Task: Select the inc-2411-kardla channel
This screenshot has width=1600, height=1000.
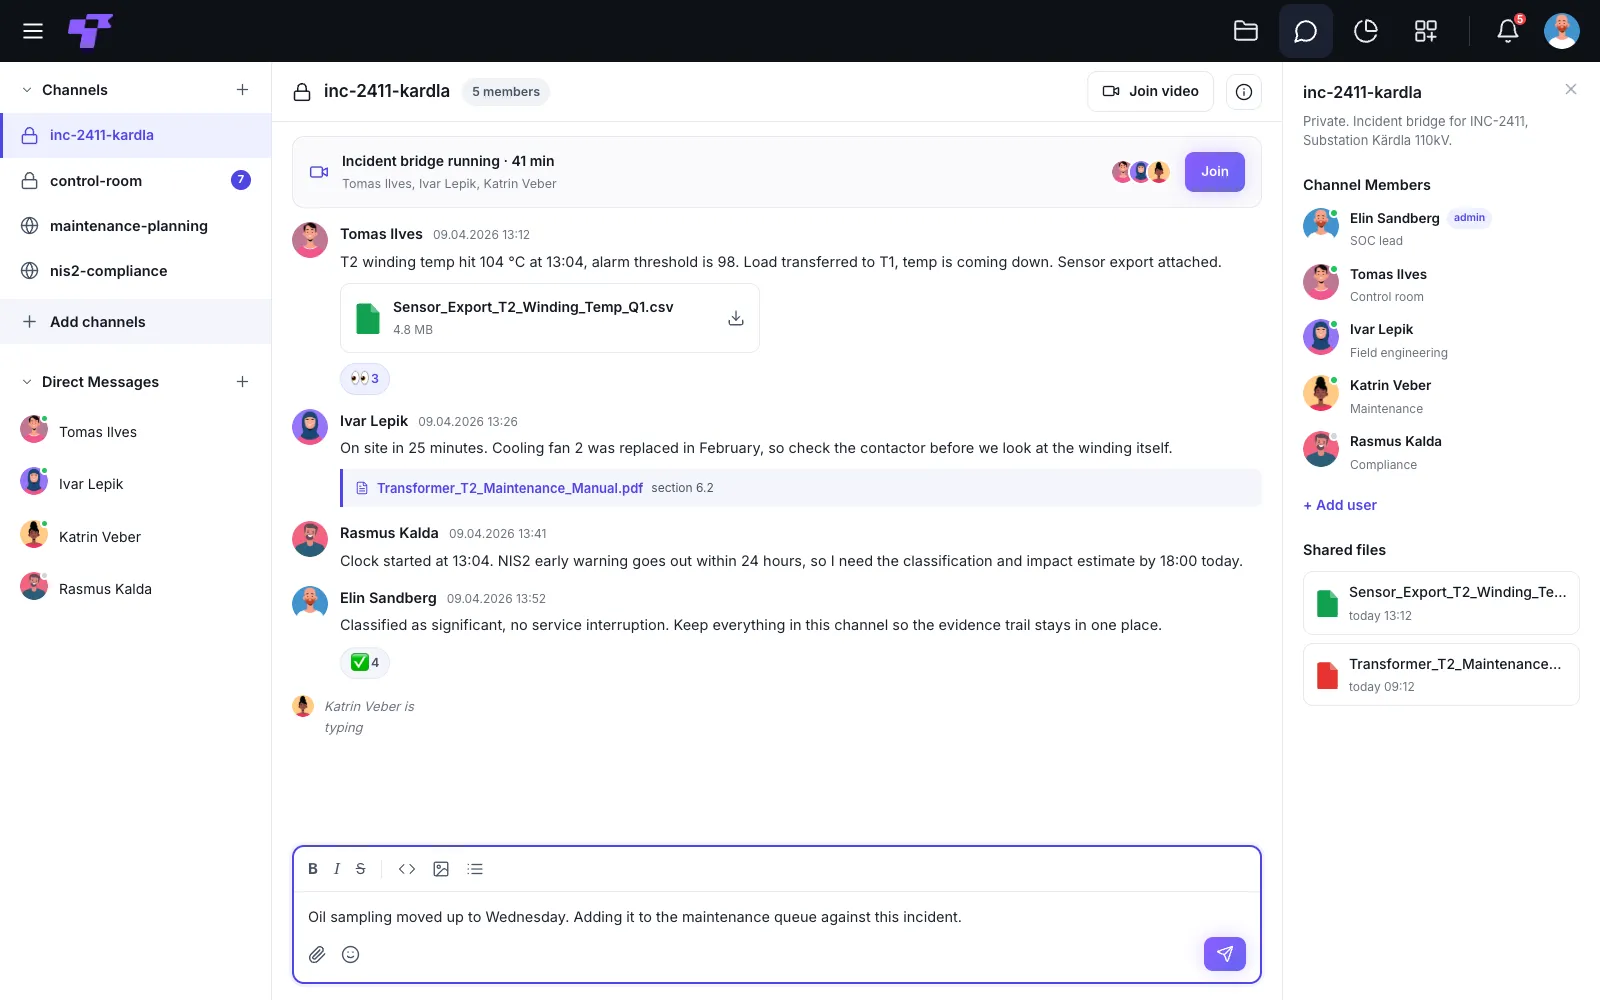Action: tap(136, 135)
